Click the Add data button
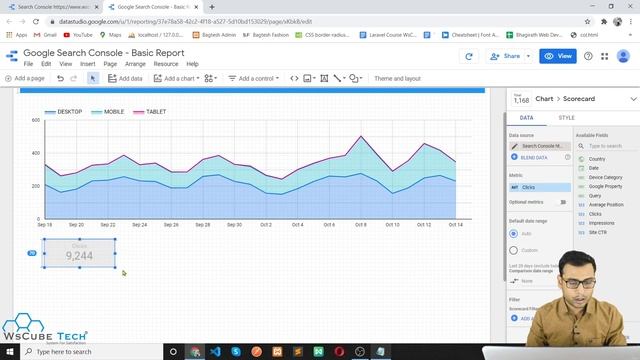The height and width of the screenshot is (360, 640). coord(125,78)
